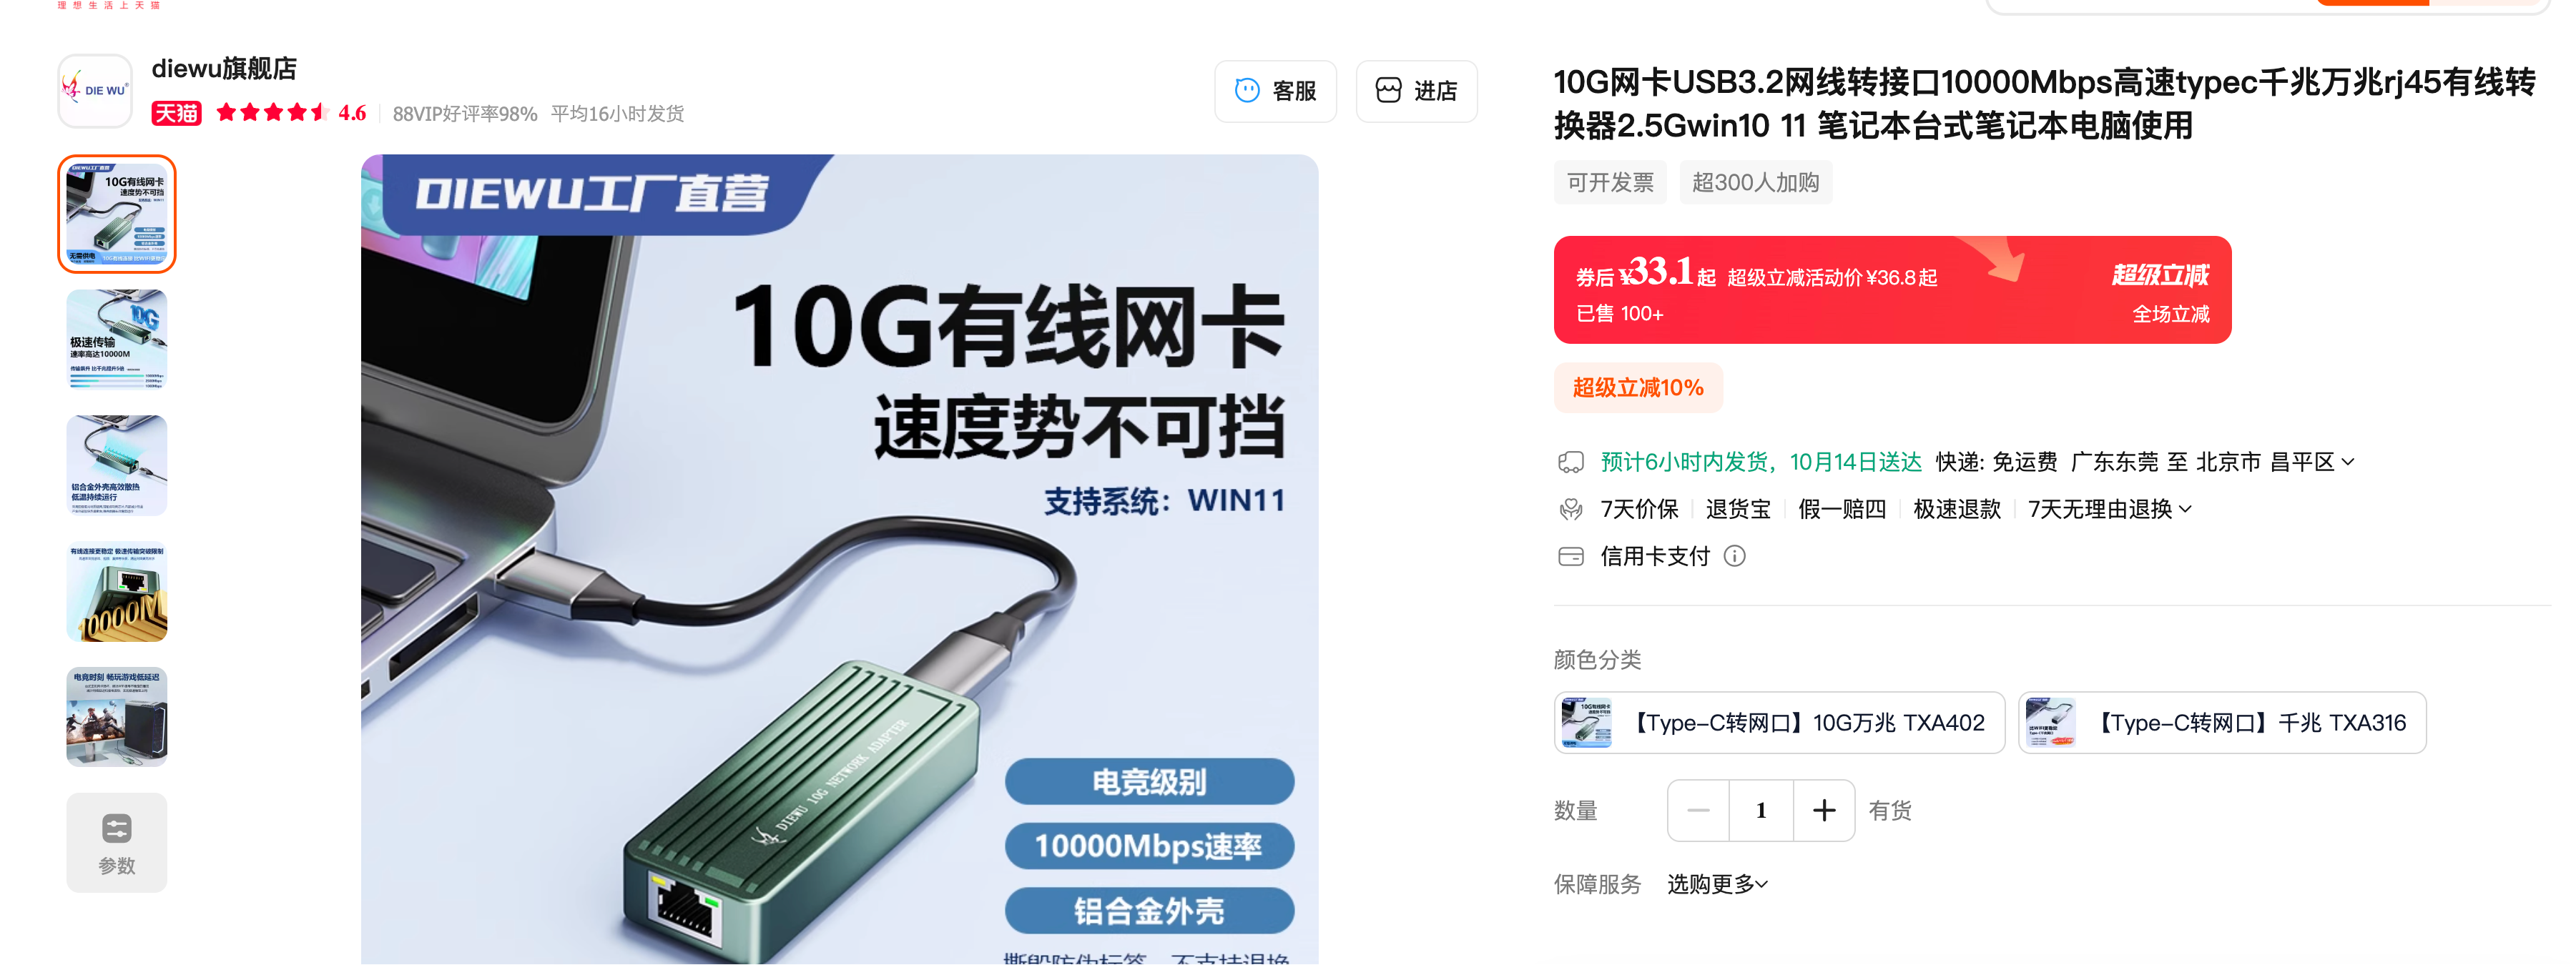Viewport: 2576px width, 965px height.
Task: Click the 进店 store entrance icon
Action: pyautogui.click(x=1388, y=91)
